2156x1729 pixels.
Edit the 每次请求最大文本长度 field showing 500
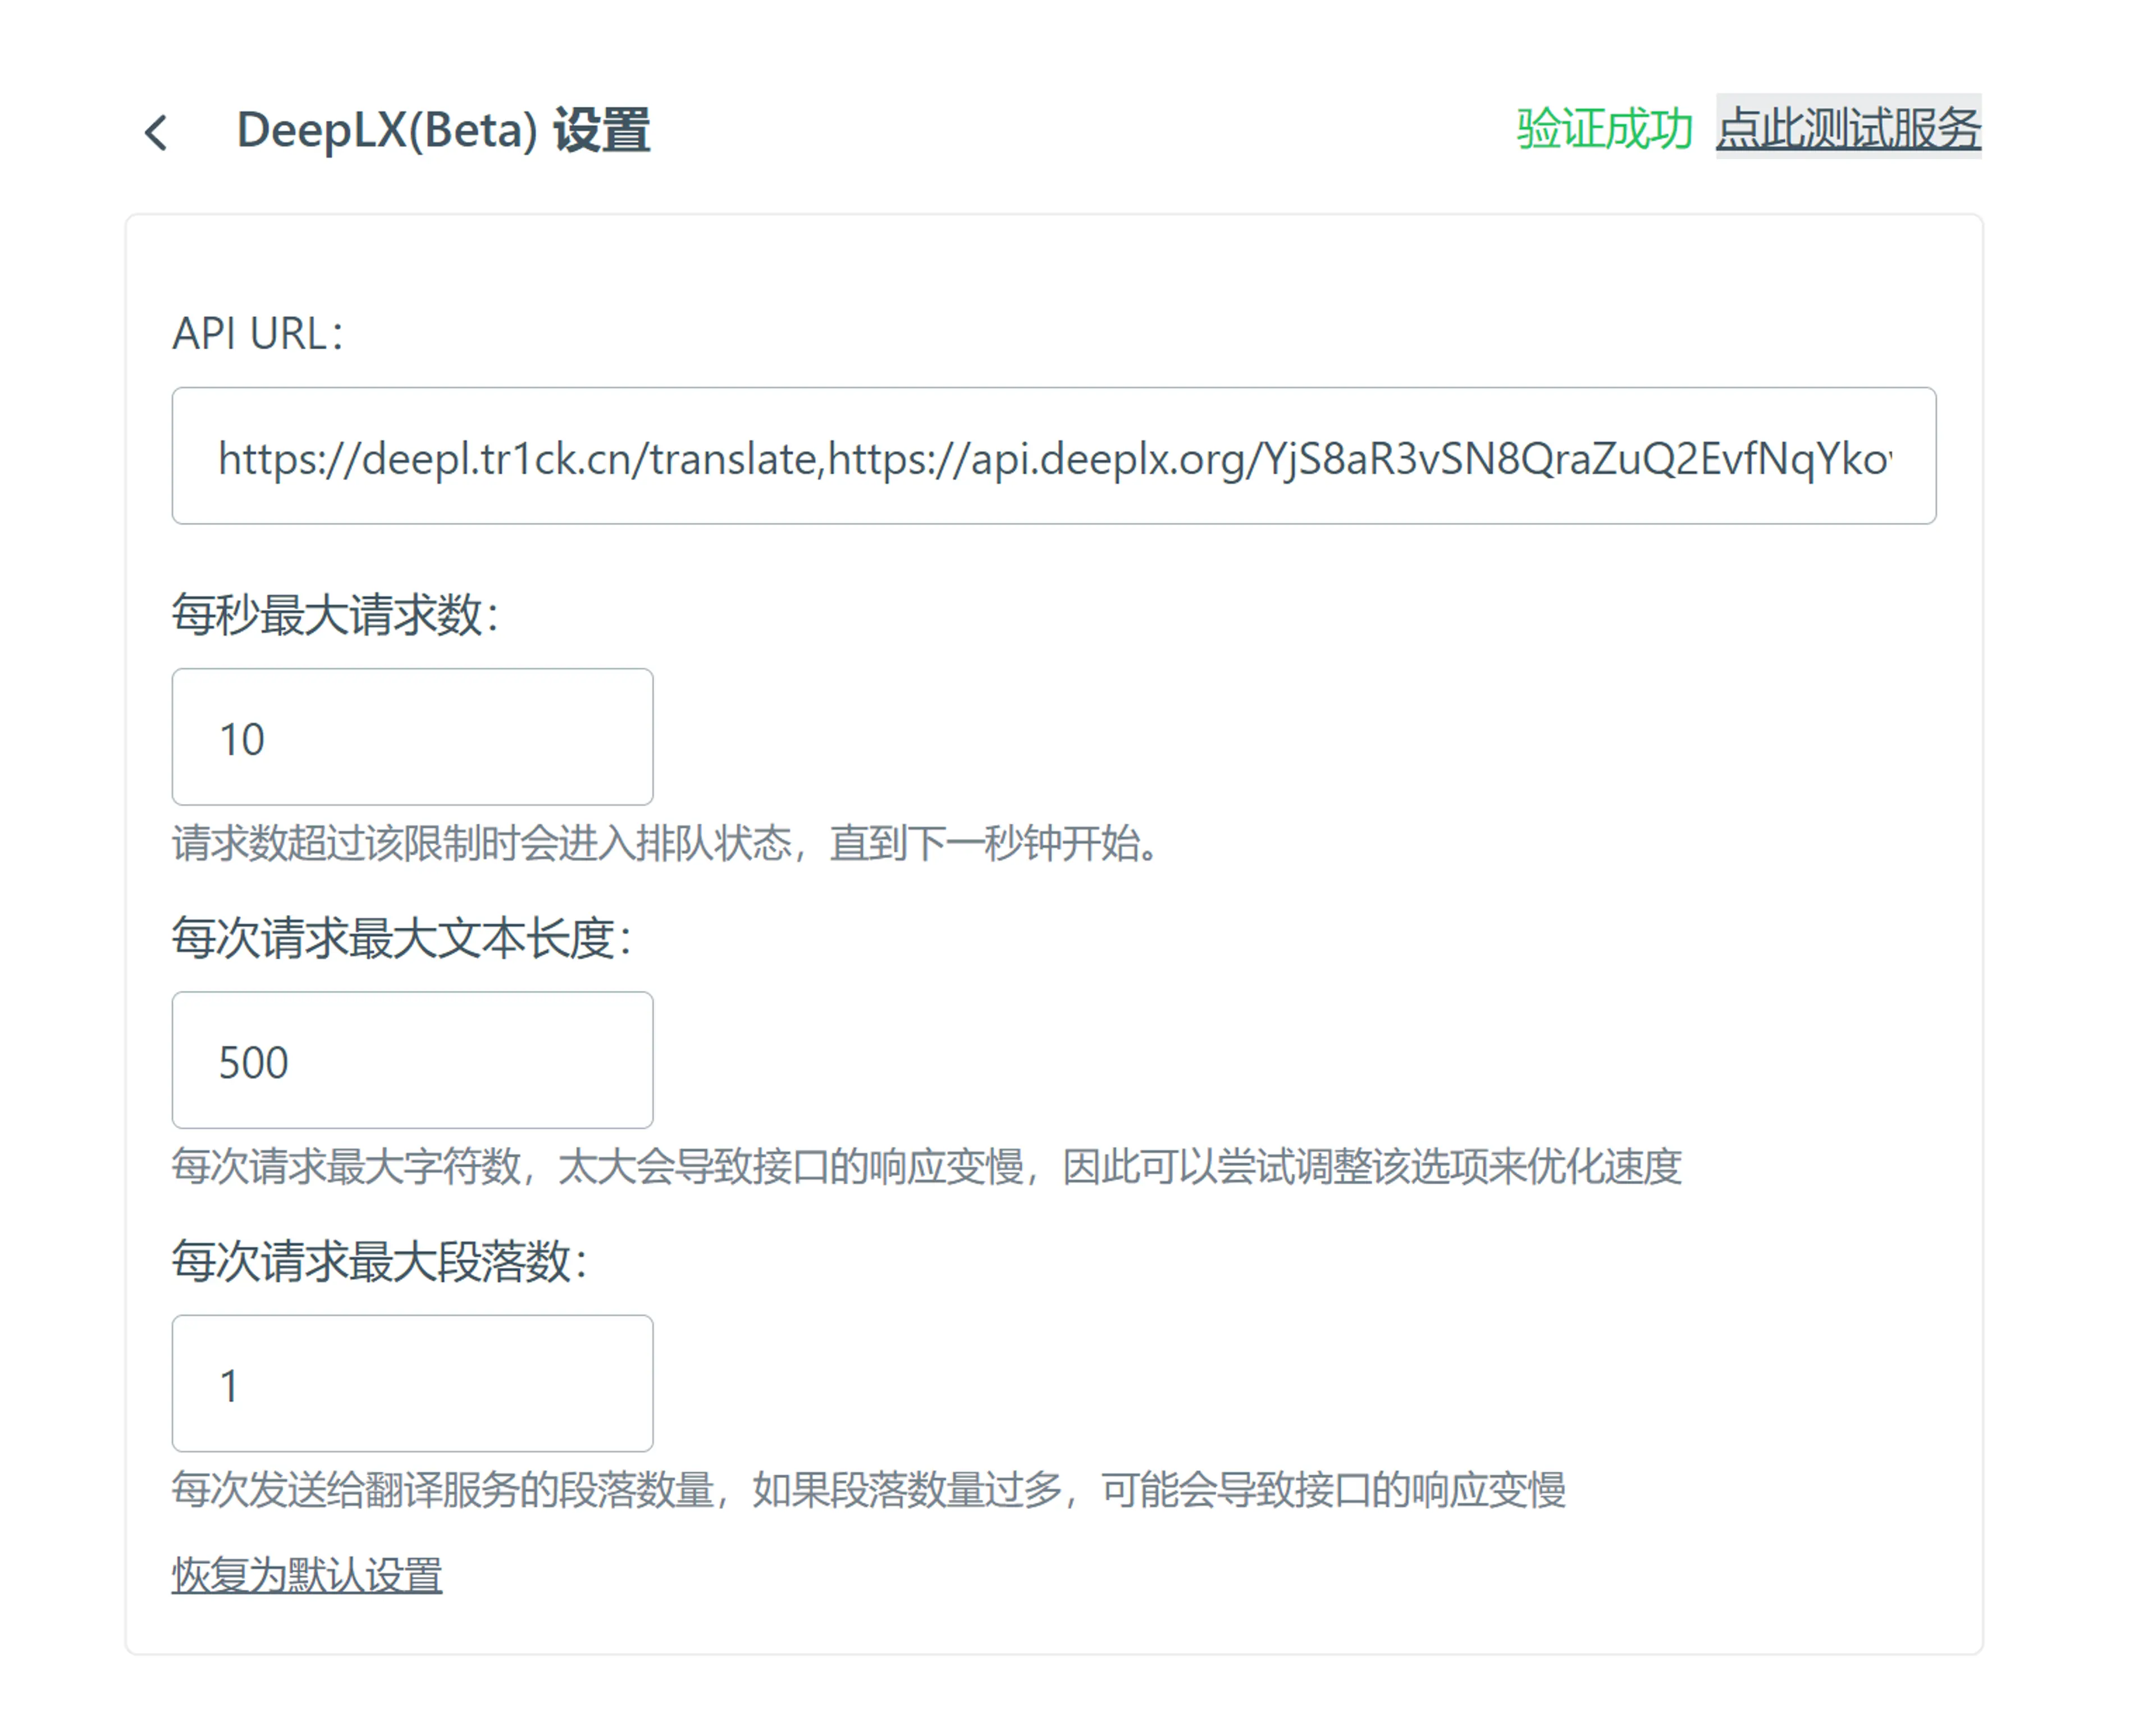pos(412,1060)
